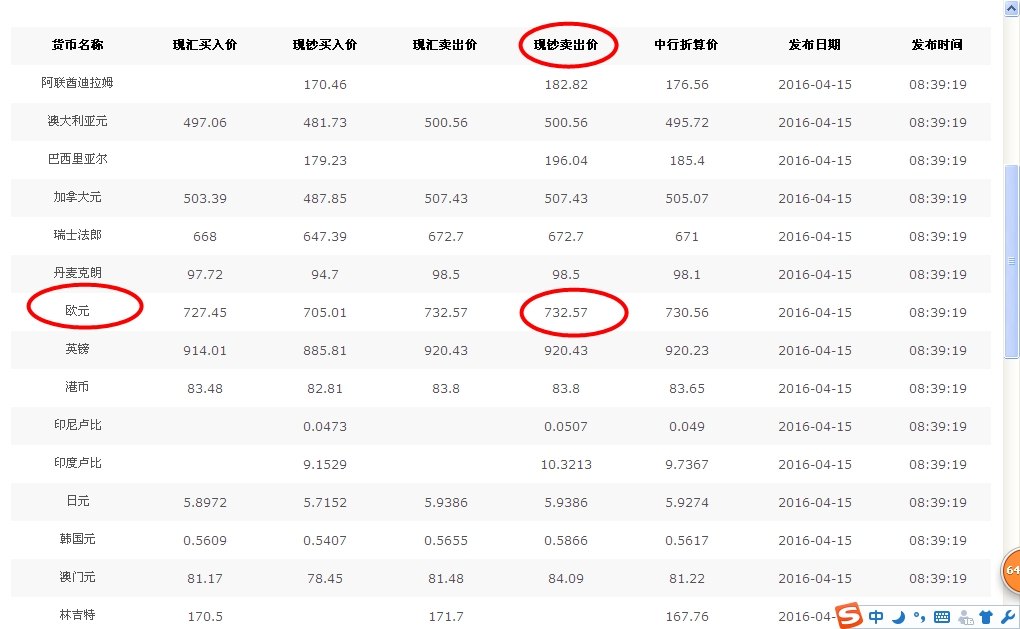Click the 发布日期 column header
Image resolution: width=1020 pixels, height=629 pixels.
(814, 45)
